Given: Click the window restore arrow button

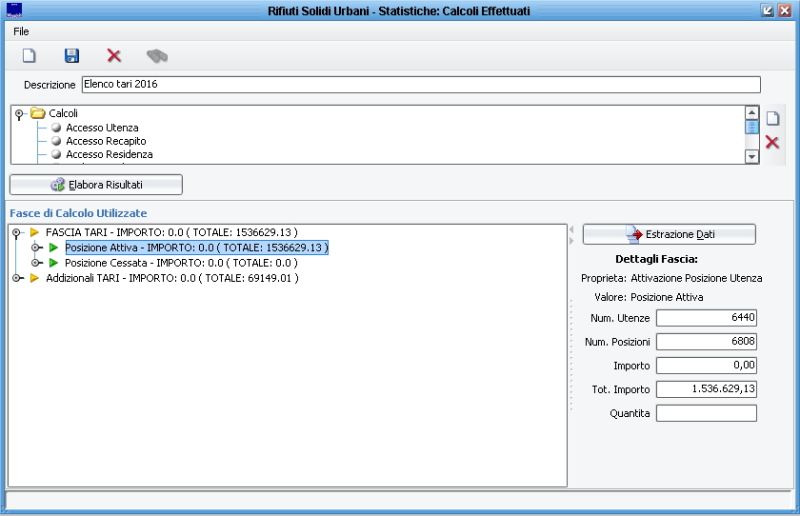Looking at the screenshot, I should [x=767, y=10].
